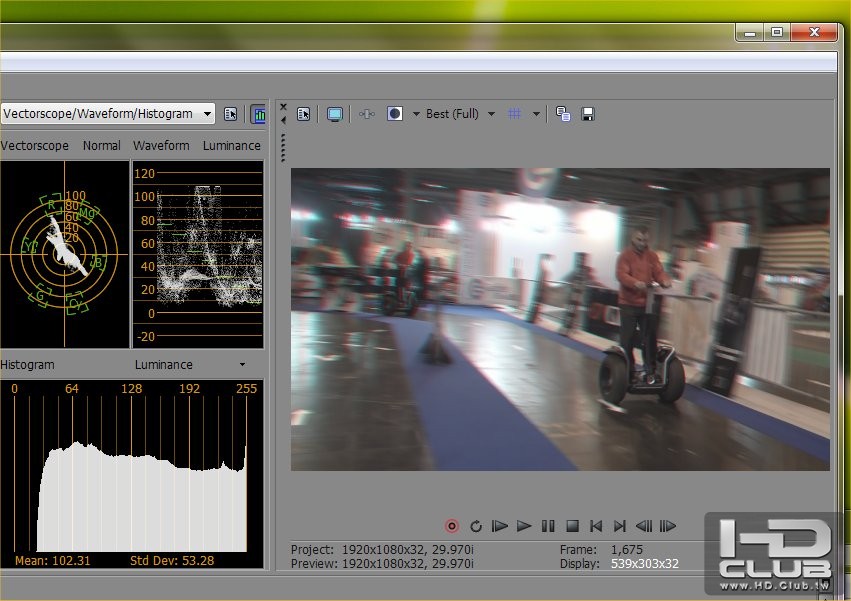Click the video output FX icon
This screenshot has width=851, height=601.
coord(367,114)
